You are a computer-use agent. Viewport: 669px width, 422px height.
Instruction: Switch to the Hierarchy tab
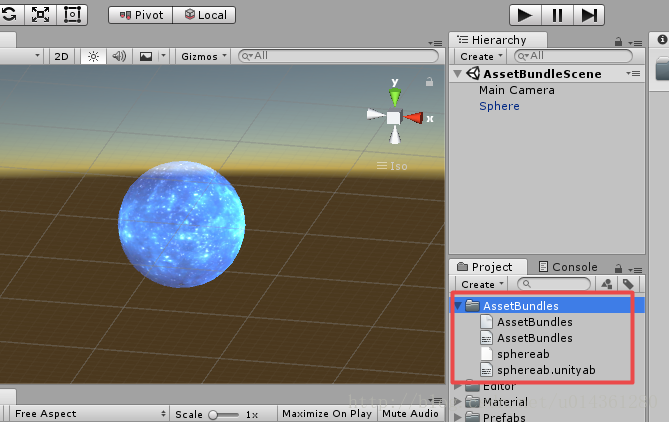498,40
